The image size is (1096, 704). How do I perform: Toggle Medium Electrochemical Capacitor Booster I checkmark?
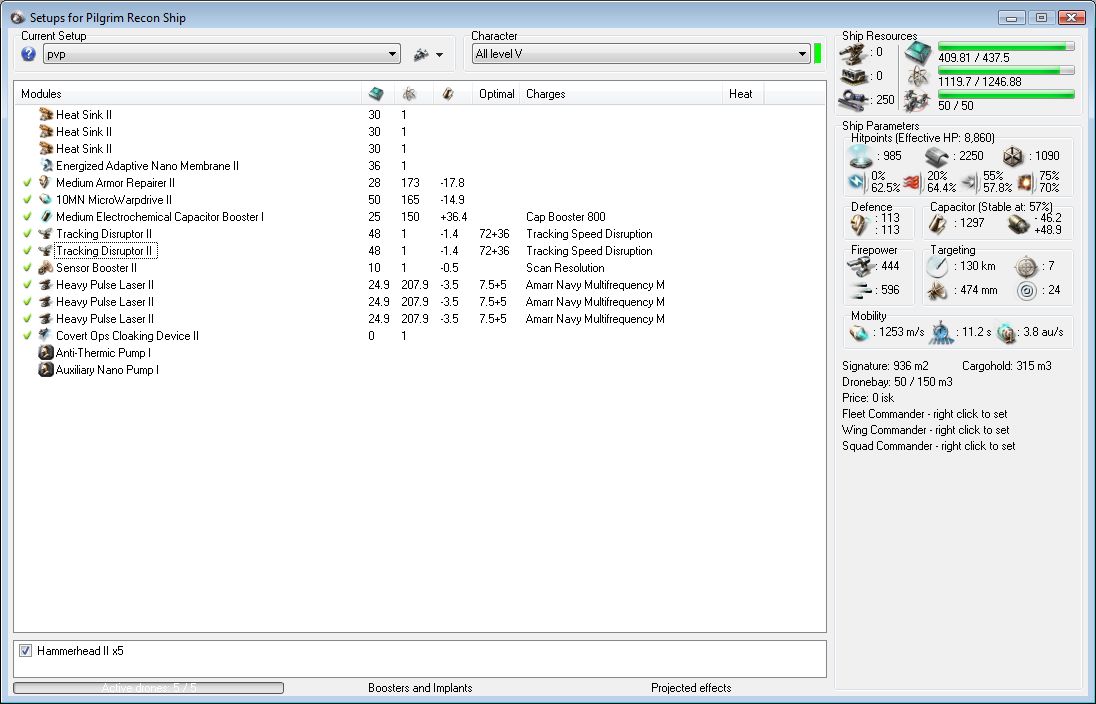click(27, 217)
